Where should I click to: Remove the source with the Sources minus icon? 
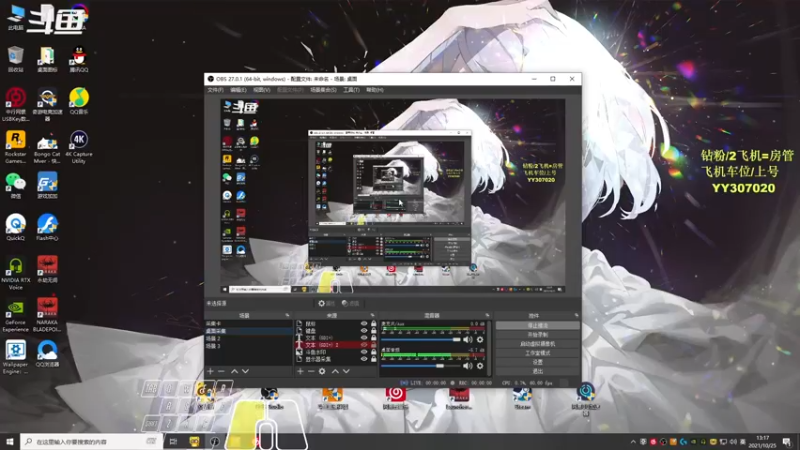pyautogui.click(x=311, y=371)
